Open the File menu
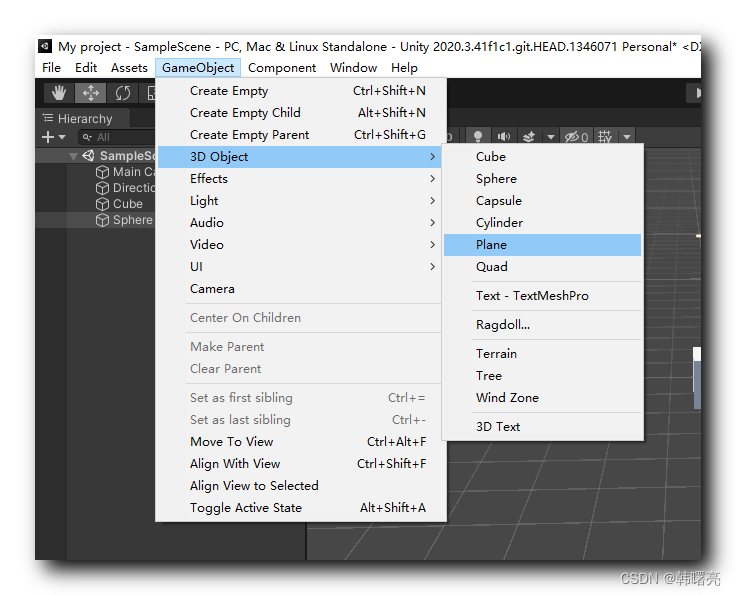This screenshot has width=736, height=595. click(52, 68)
